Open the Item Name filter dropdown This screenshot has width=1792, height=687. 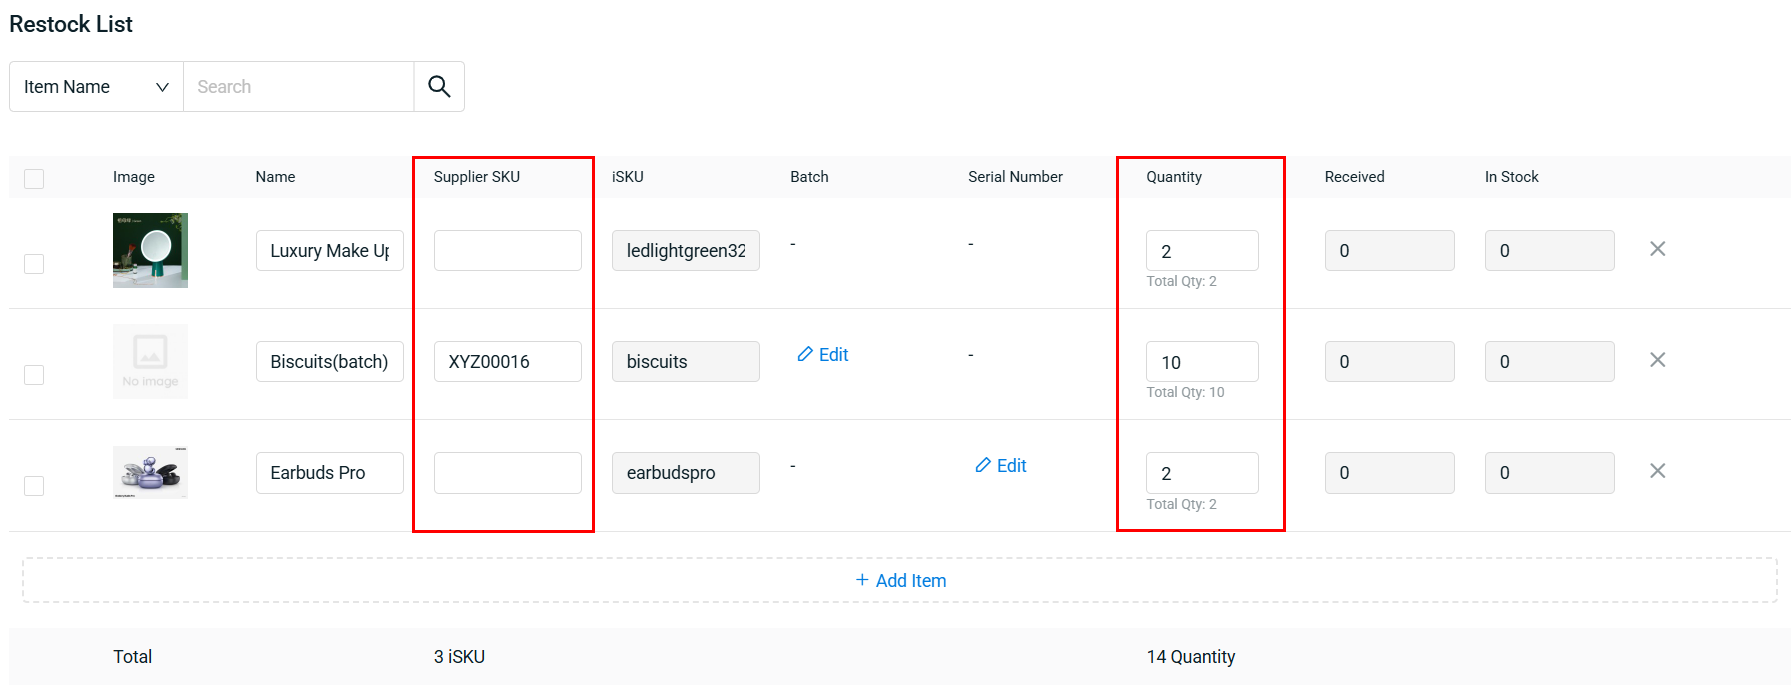96,87
